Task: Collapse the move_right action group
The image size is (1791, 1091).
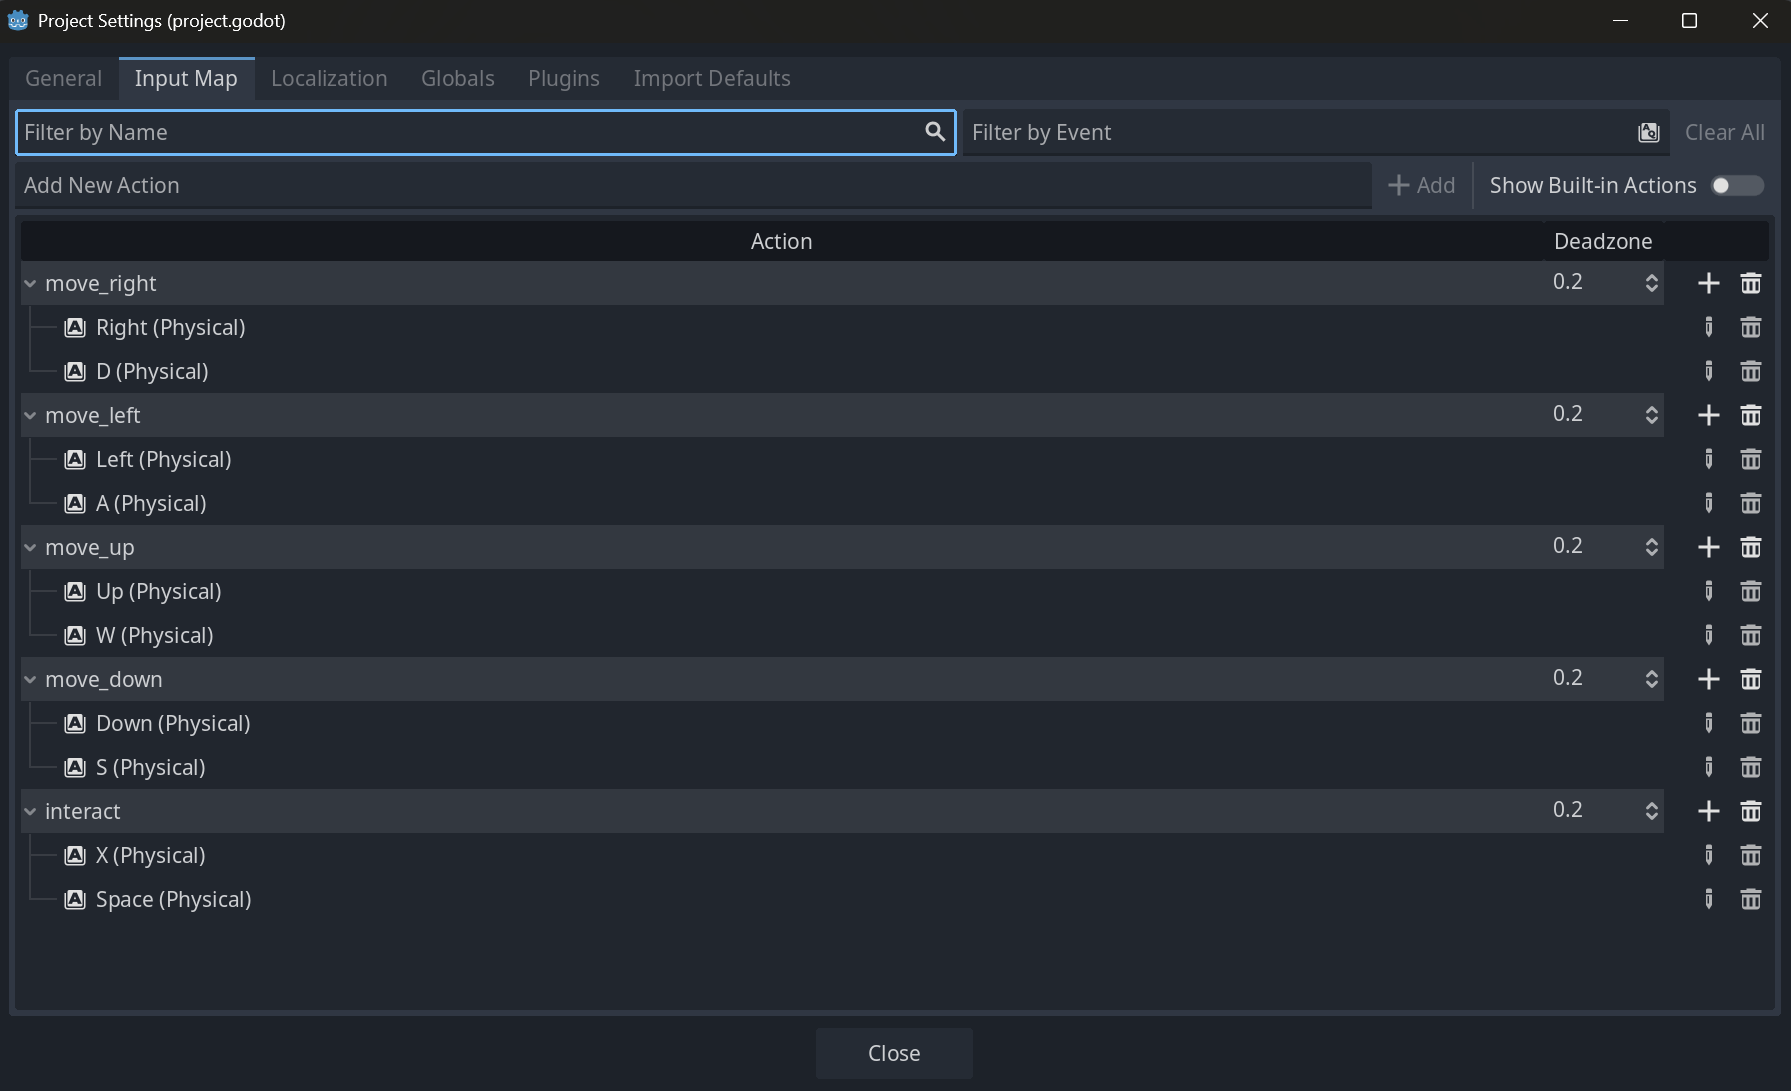Action: pos(29,283)
